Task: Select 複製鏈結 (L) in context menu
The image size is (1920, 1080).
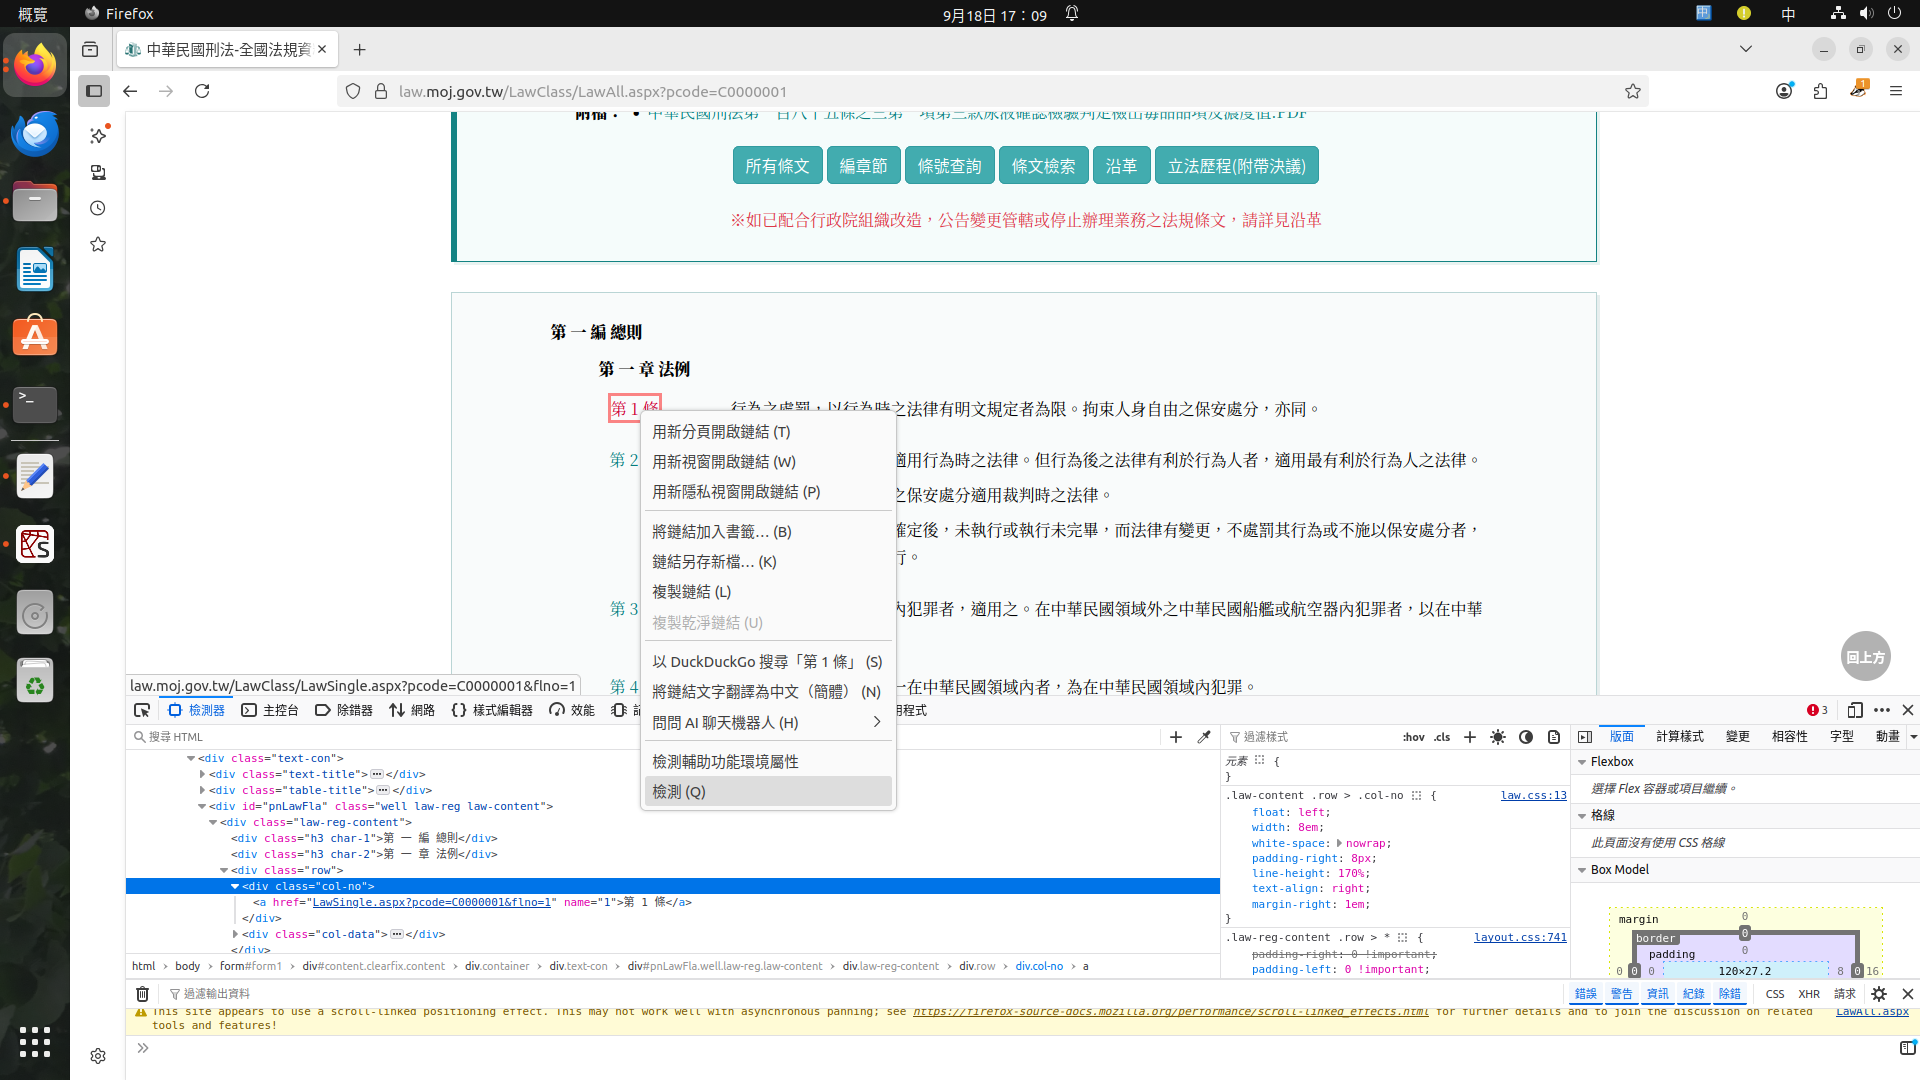Action: click(691, 592)
